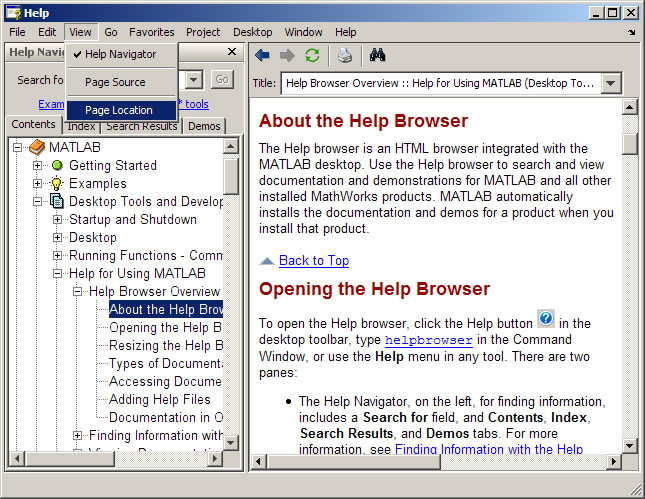Click the binoculars Find in page icon
The height and width of the screenshot is (499, 645).
pos(377,55)
